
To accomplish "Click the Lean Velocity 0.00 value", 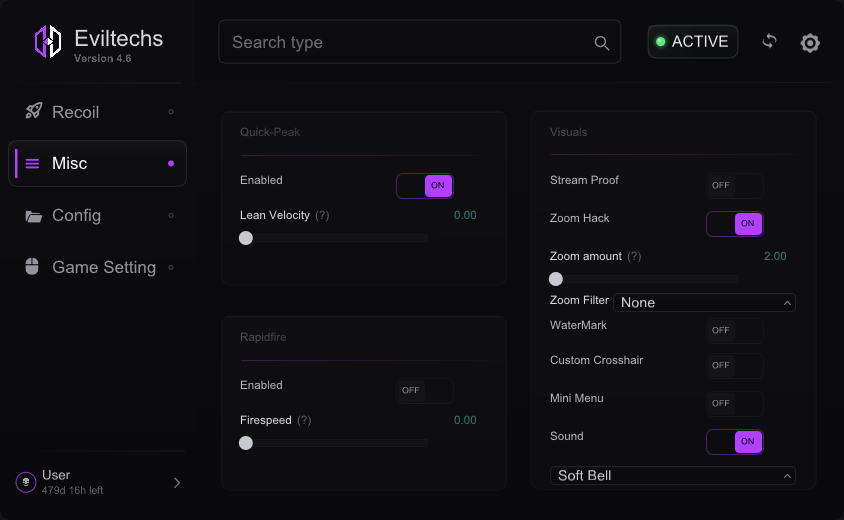I will (x=465, y=215).
